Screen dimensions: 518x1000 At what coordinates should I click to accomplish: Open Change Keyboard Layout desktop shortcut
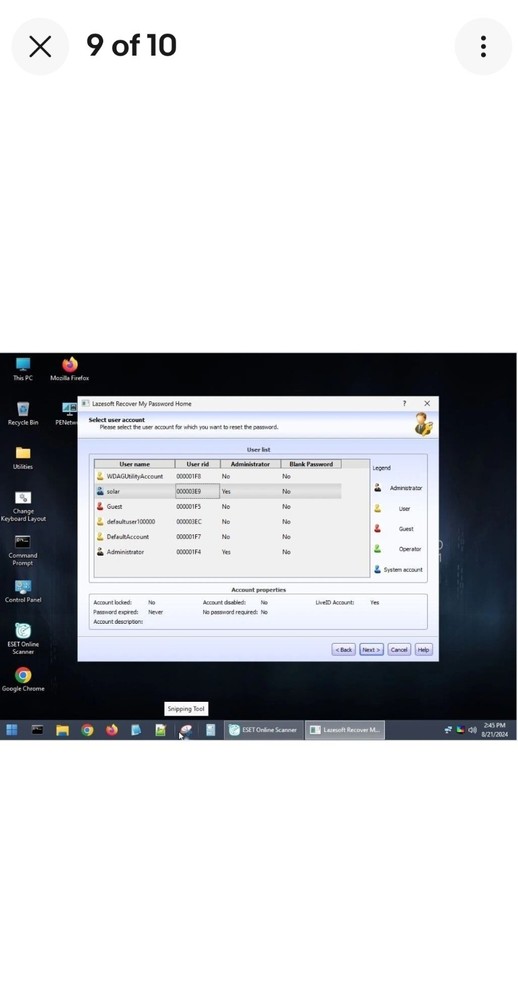coord(23,506)
